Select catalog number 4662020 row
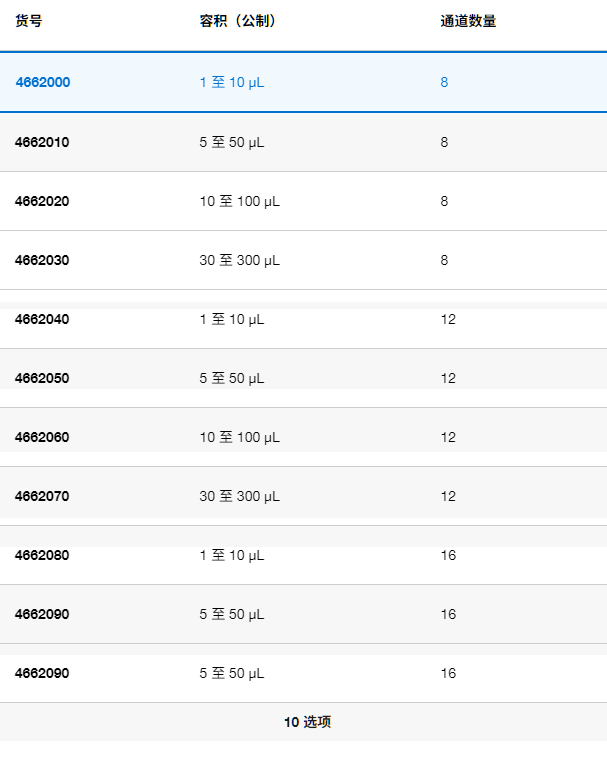Viewport: 607px width, 783px height. (x=42, y=201)
